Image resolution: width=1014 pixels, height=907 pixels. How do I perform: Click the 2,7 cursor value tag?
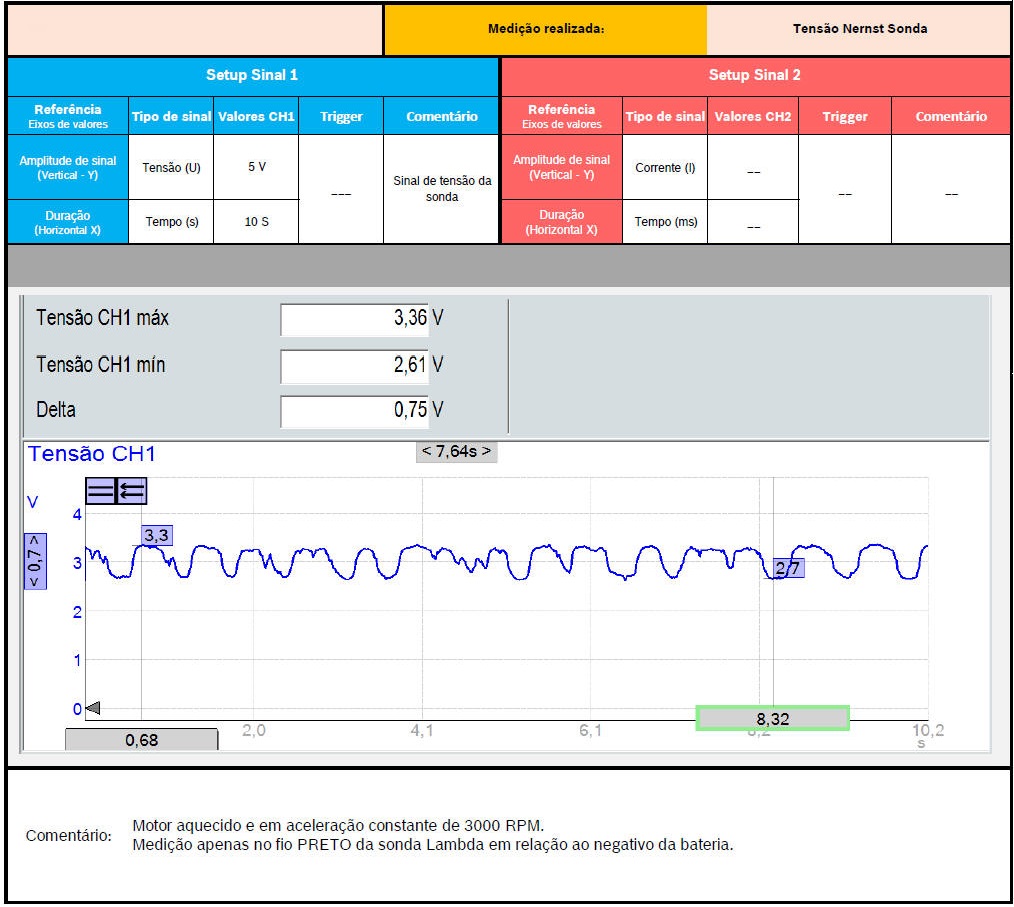788,569
